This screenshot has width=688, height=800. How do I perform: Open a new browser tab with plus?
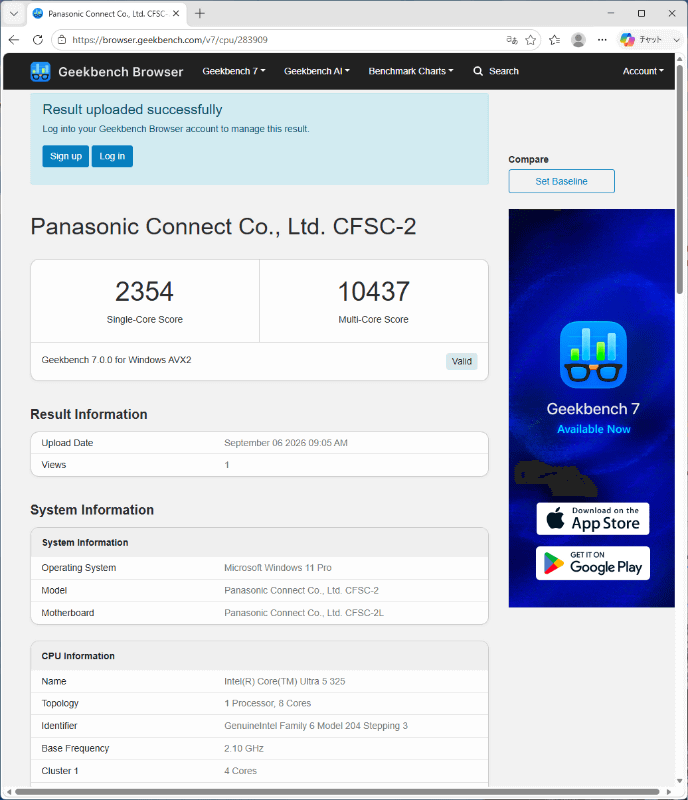click(x=200, y=14)
